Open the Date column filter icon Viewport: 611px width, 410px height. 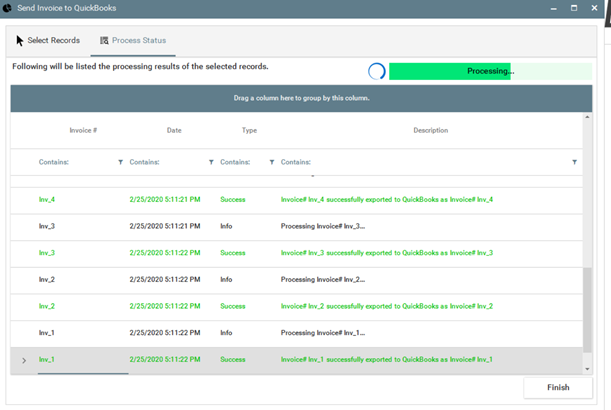point(211,162)
